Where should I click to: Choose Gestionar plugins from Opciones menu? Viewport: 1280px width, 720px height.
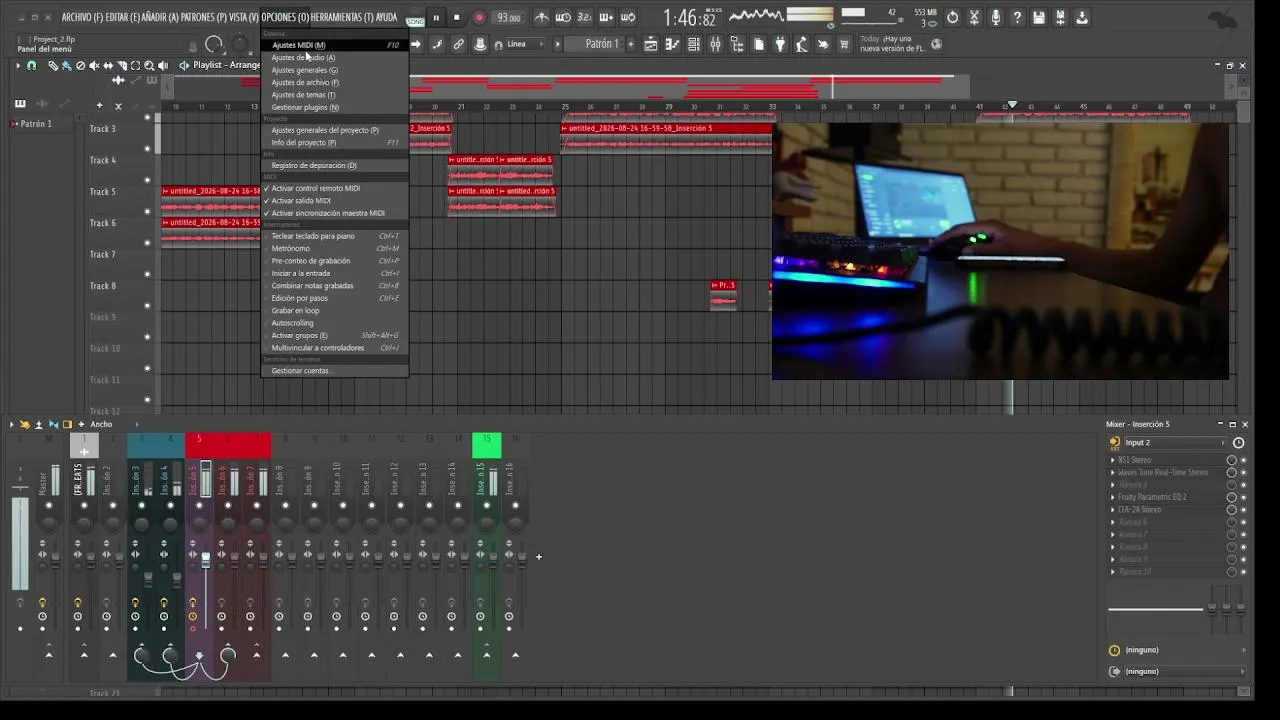click(x=335, y=107)
